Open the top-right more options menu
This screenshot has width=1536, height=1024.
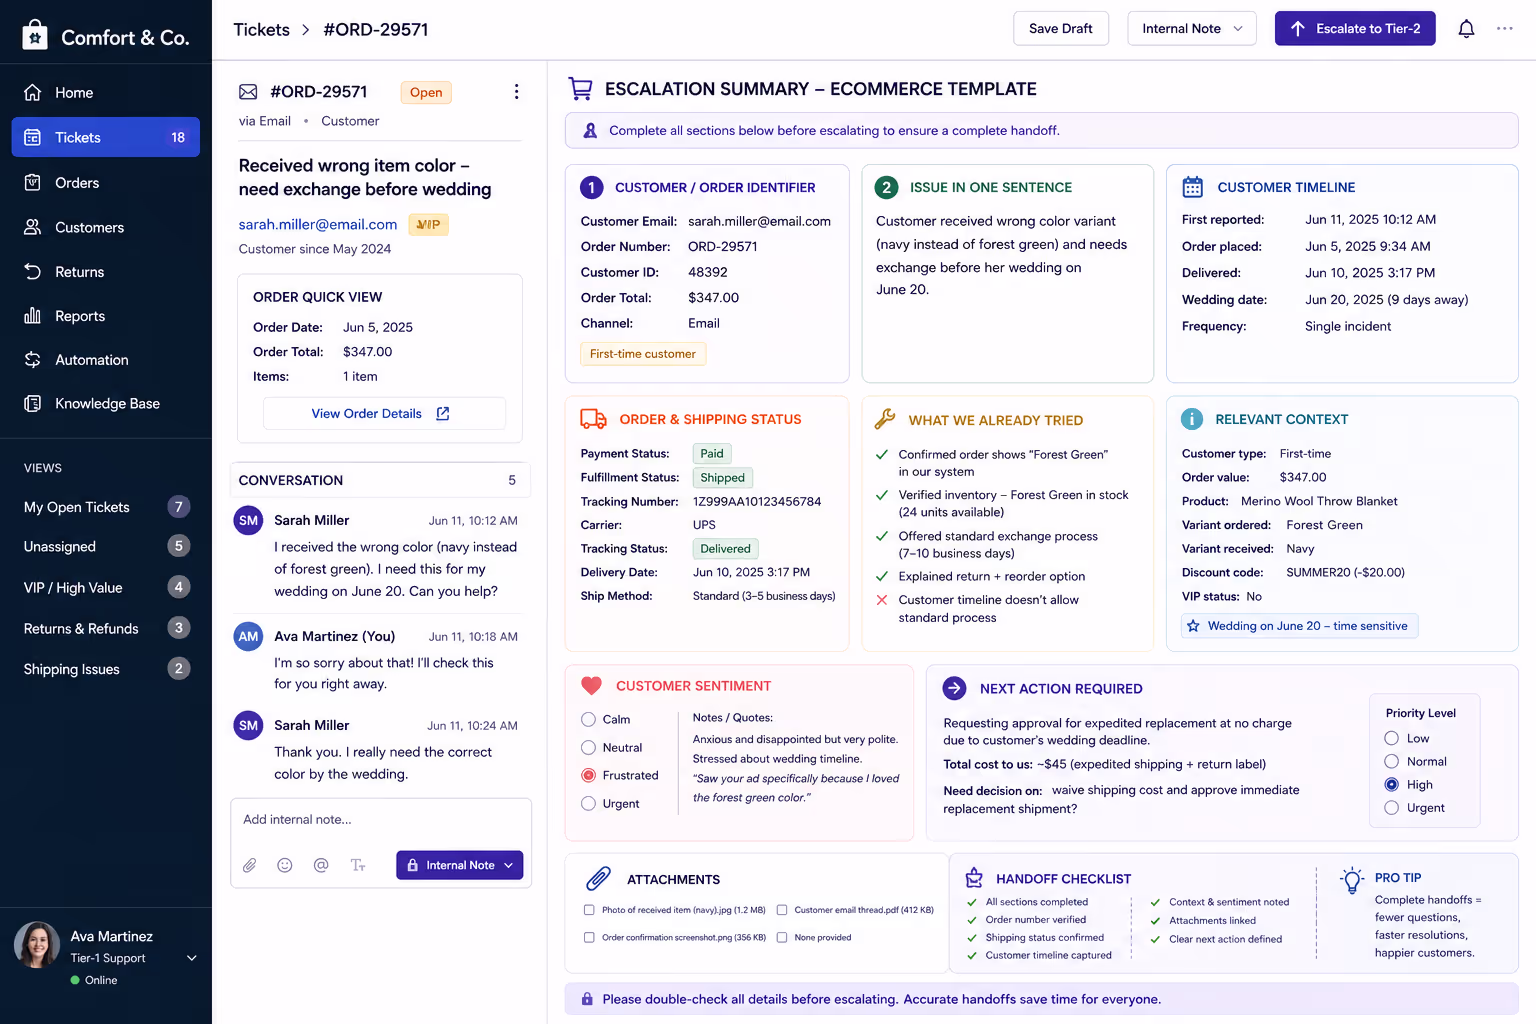[x=1504, y=29]
